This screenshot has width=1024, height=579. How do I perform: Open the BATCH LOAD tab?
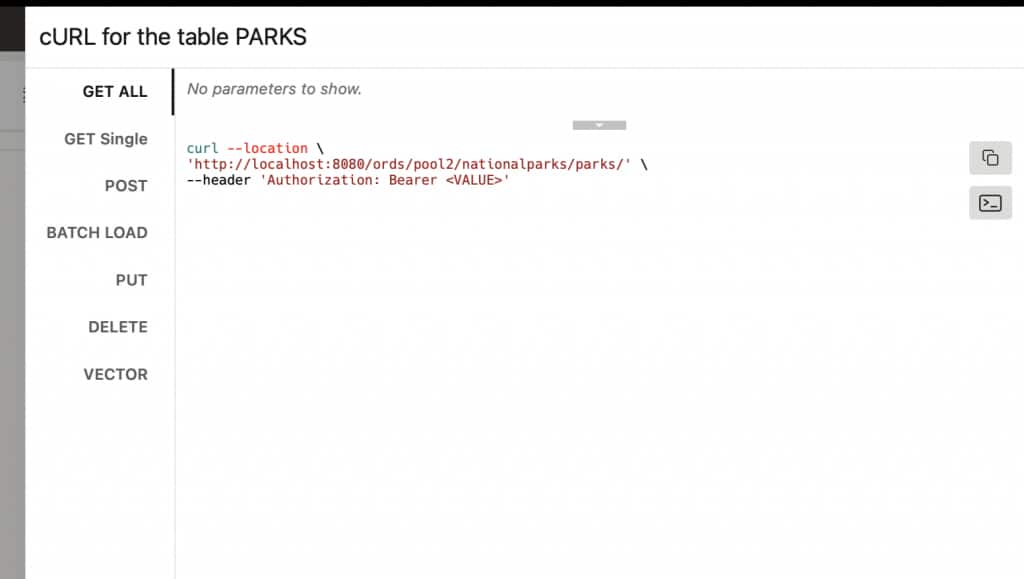coord(96,233)
